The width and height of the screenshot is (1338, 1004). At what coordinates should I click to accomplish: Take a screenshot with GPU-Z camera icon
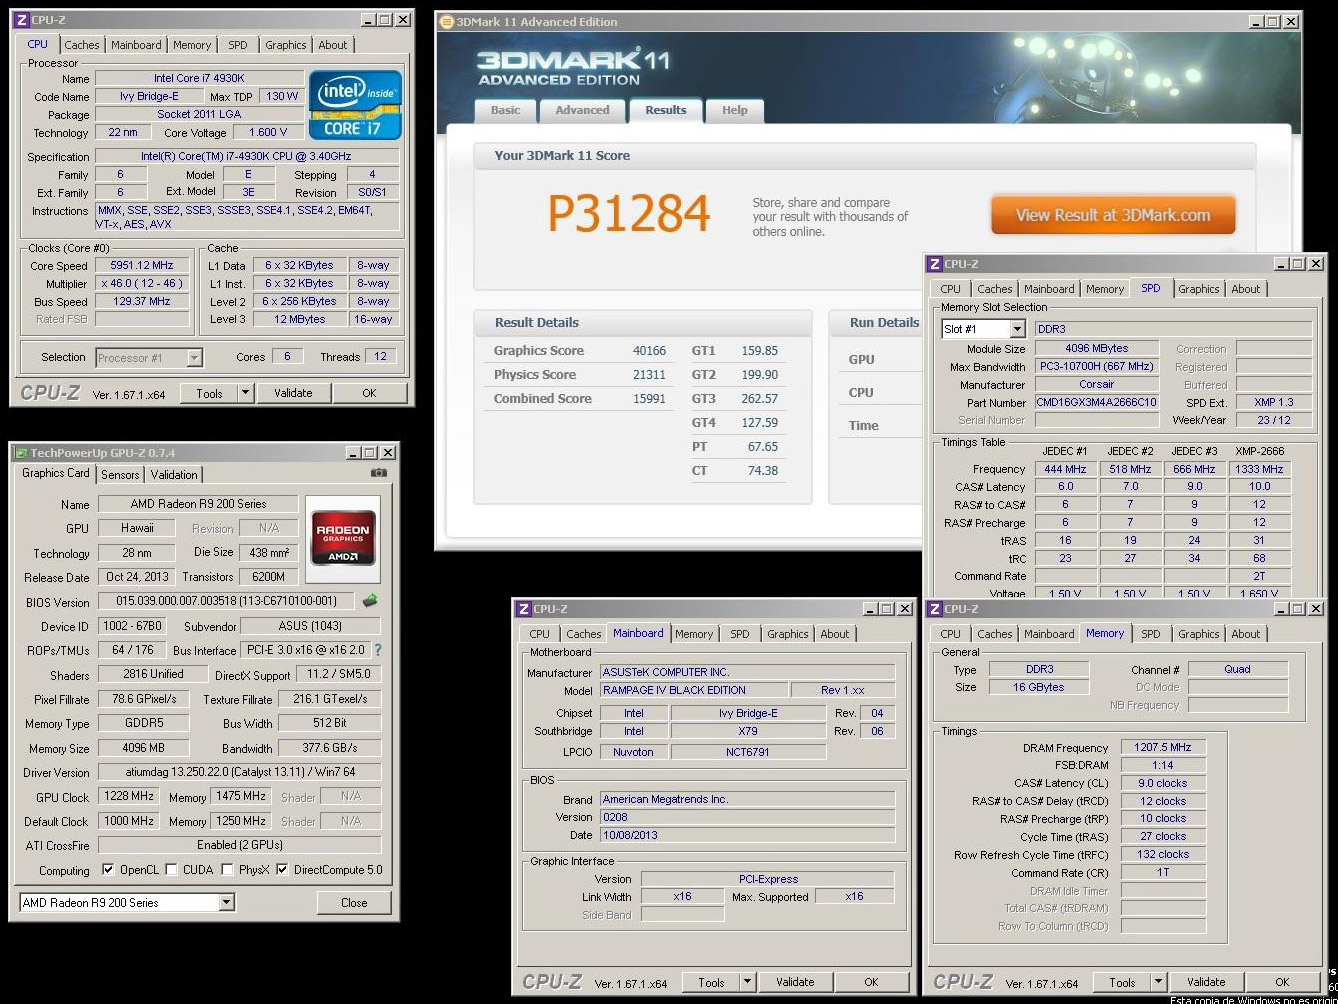[x=378, y=473]
